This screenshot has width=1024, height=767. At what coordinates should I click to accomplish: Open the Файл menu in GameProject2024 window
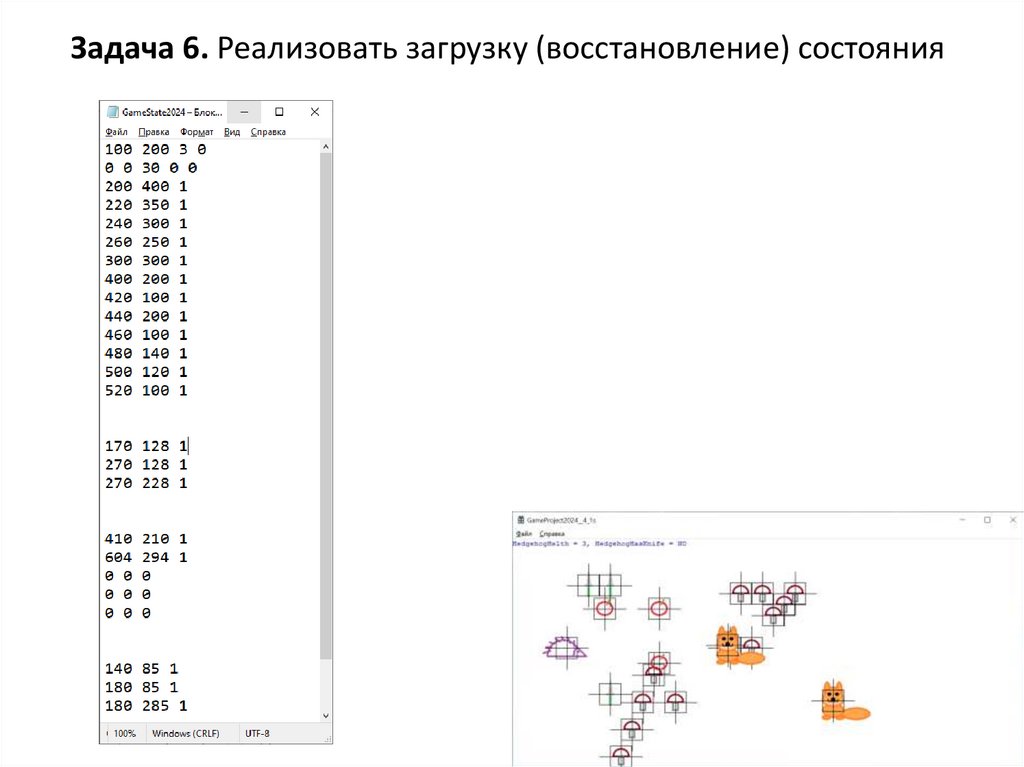(524, 534)
